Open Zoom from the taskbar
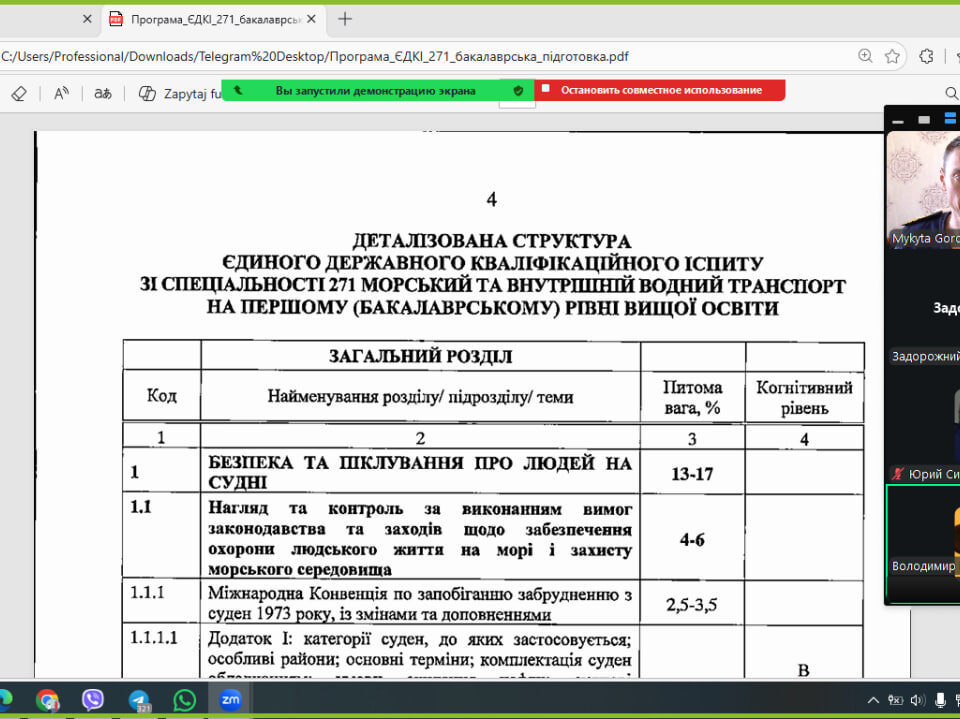The width and height of the screenshot is (960, 719). coord(230,699)
